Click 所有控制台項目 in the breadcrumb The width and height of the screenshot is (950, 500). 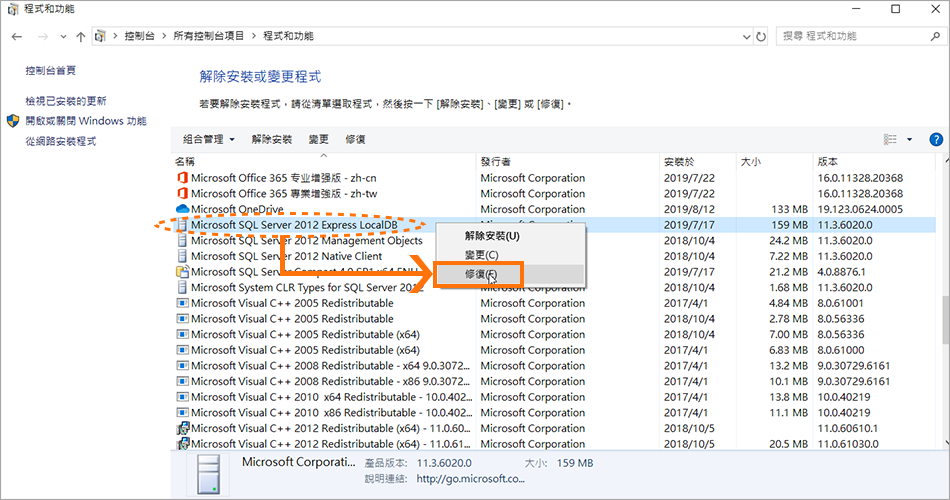click(x=208, y=36)
